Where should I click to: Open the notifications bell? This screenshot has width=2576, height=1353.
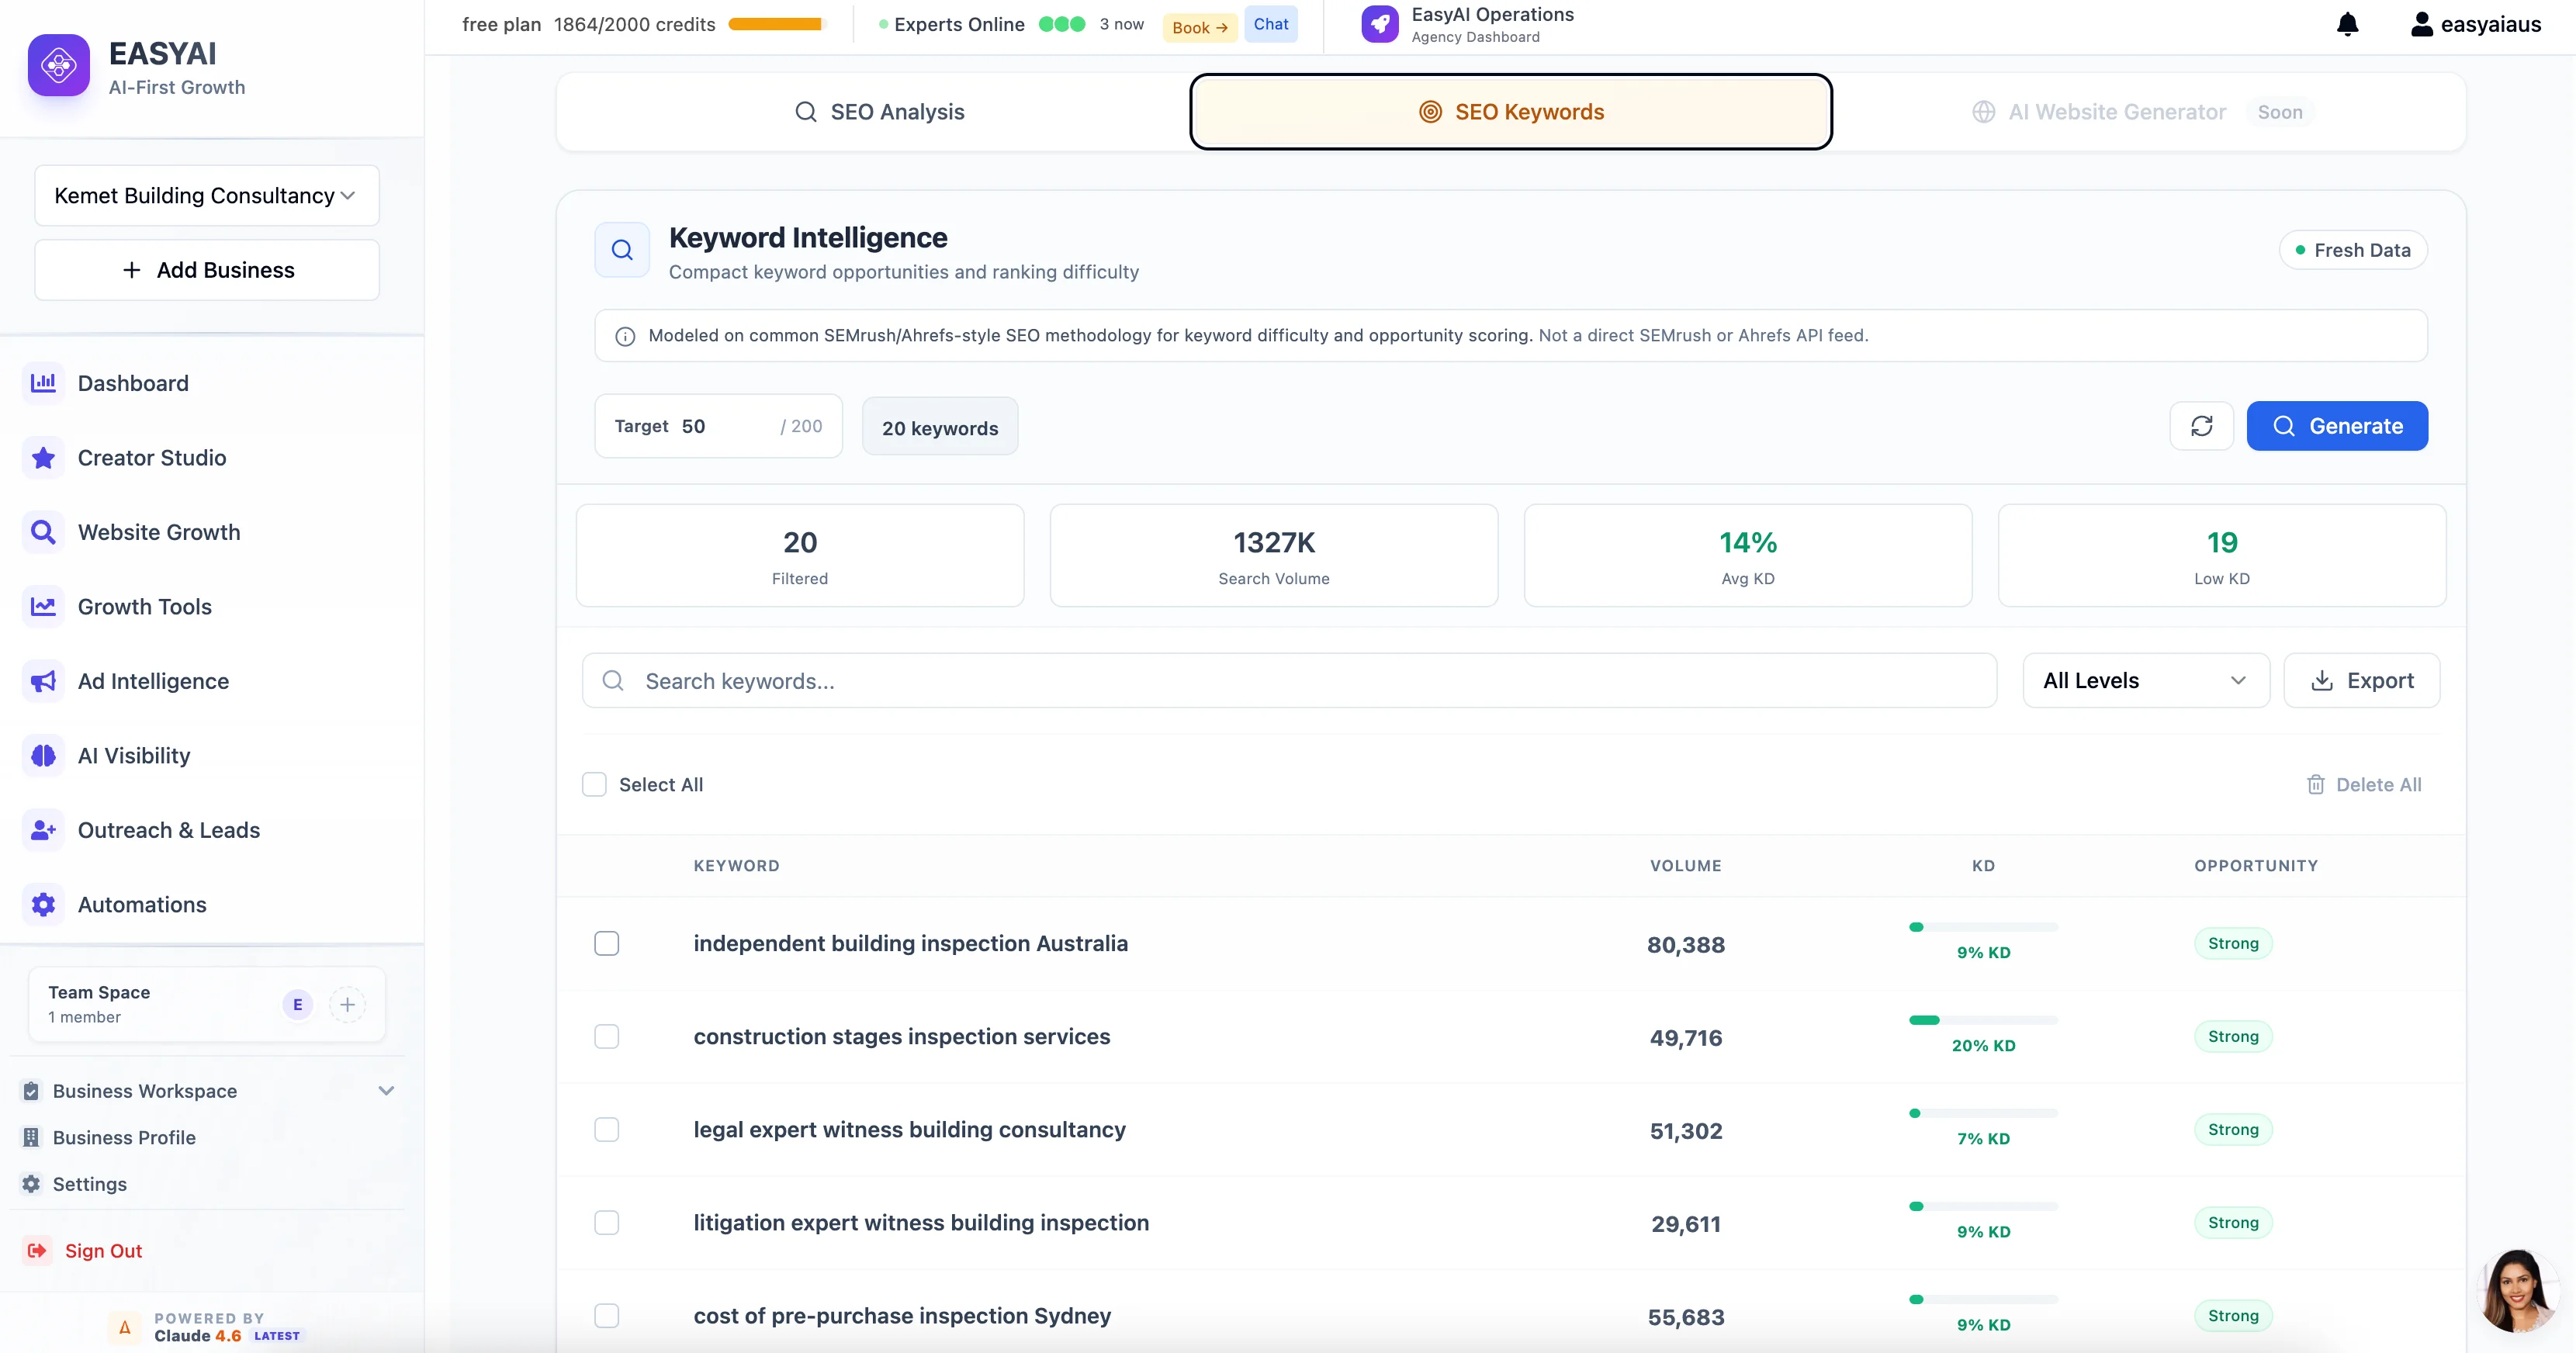click(2347, 24)
